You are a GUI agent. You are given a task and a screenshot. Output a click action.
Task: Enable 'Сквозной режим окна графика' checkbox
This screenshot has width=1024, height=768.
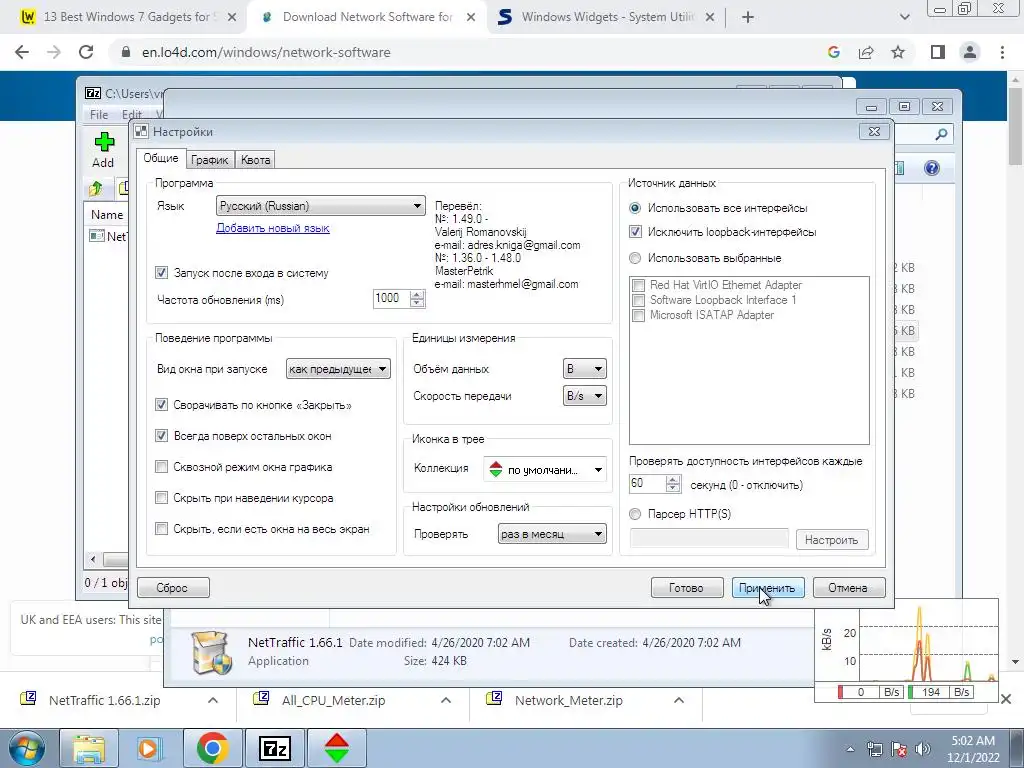tap(161, 467)
